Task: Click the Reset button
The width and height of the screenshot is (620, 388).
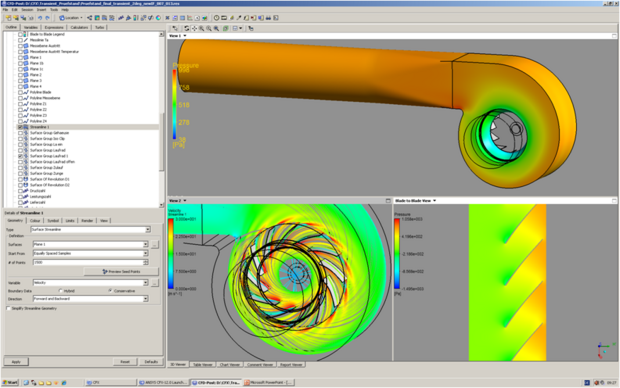Action: coord(125,362)
